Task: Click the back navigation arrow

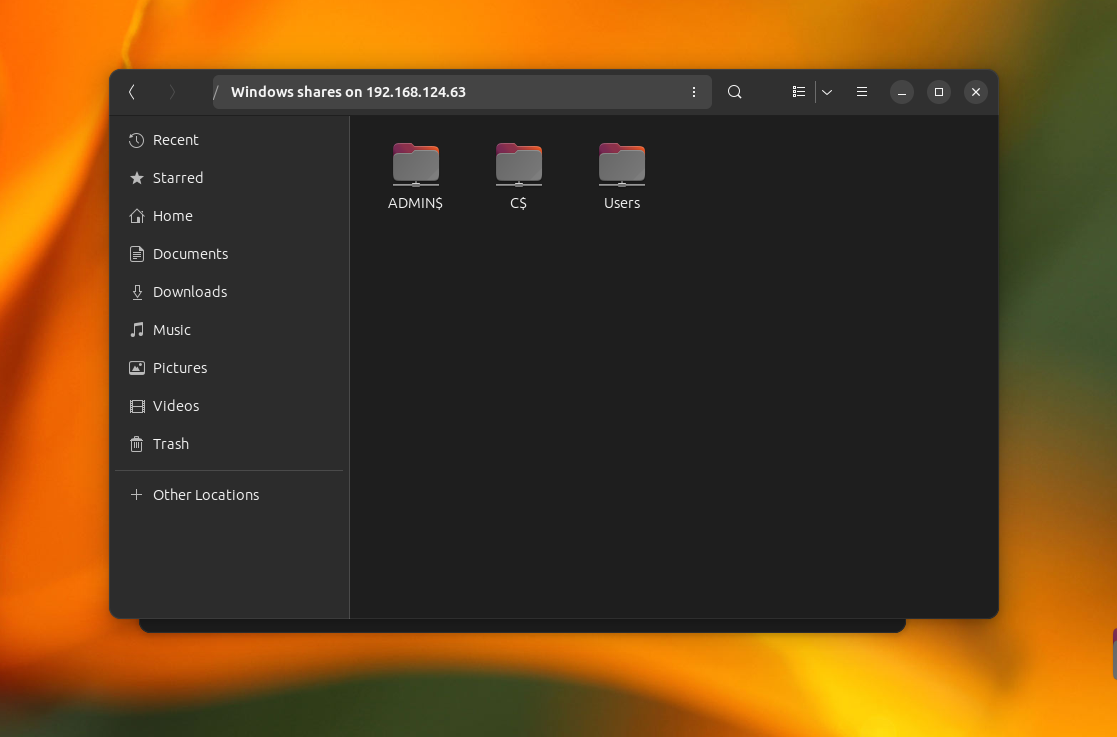Action: (131, 92)
